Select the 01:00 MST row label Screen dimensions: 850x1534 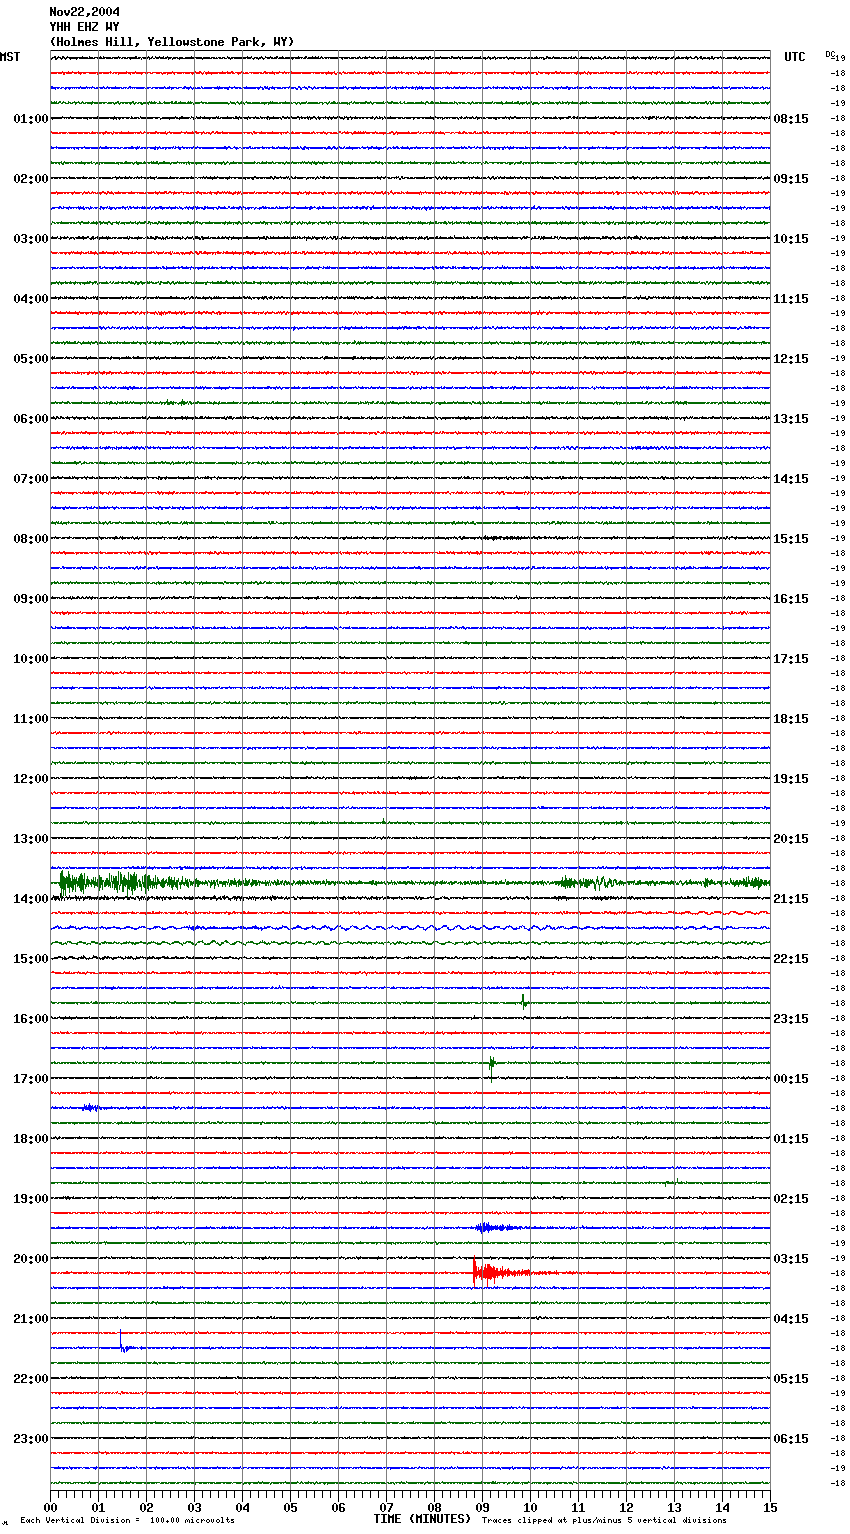tap(30, 119)
